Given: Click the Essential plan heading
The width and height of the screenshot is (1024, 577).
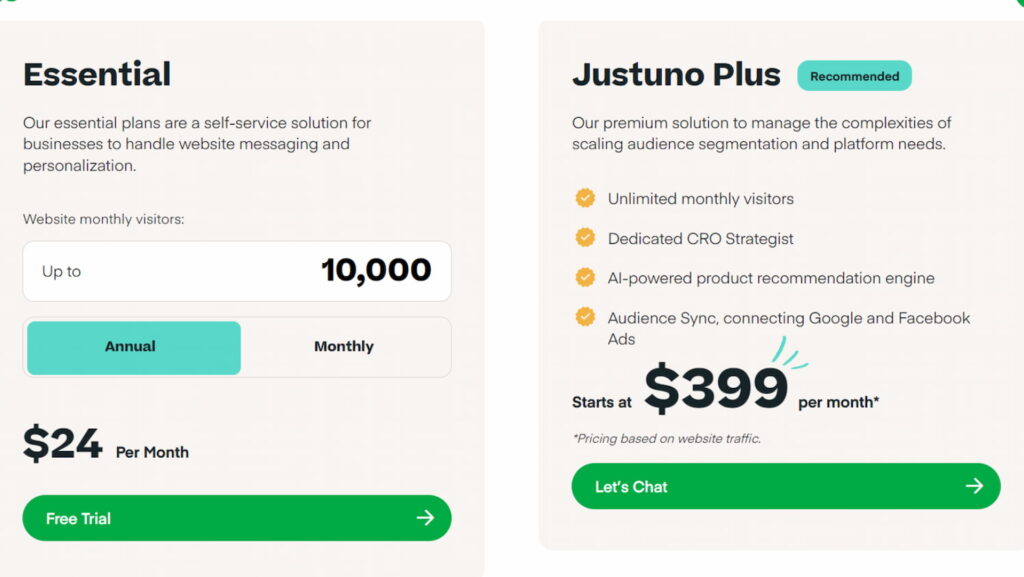Looking at the screenshot, I should (97, 74).
